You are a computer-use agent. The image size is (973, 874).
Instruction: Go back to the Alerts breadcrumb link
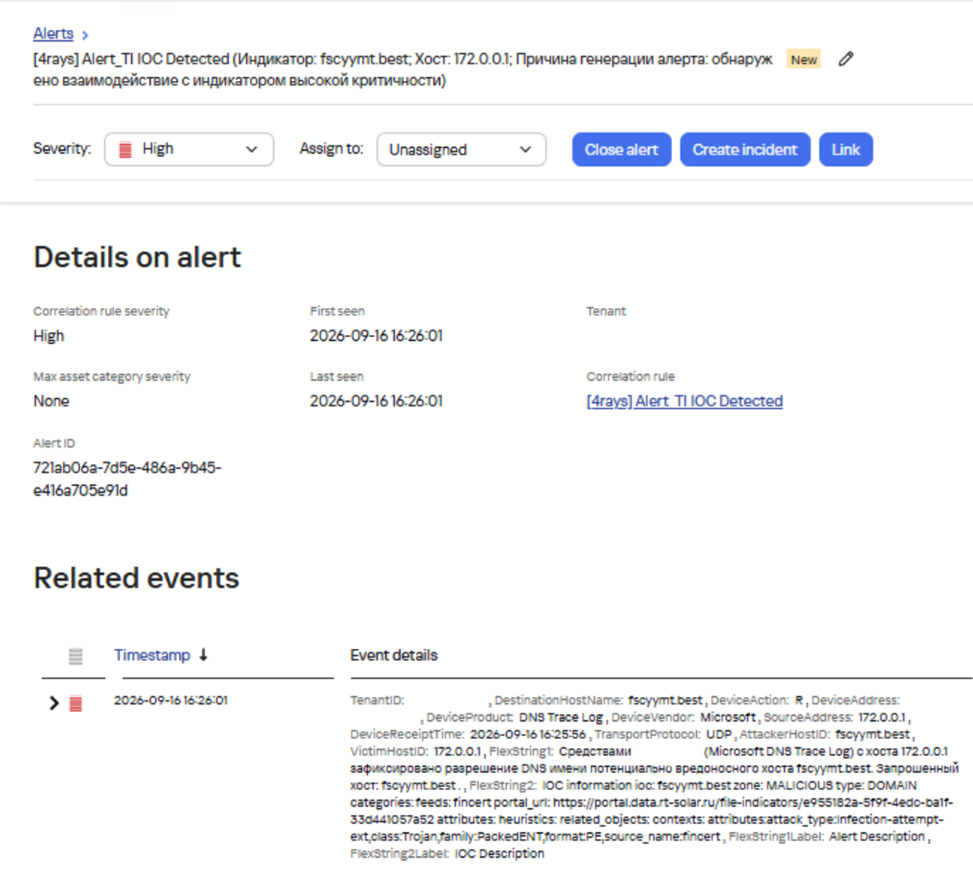click(53, 34)
